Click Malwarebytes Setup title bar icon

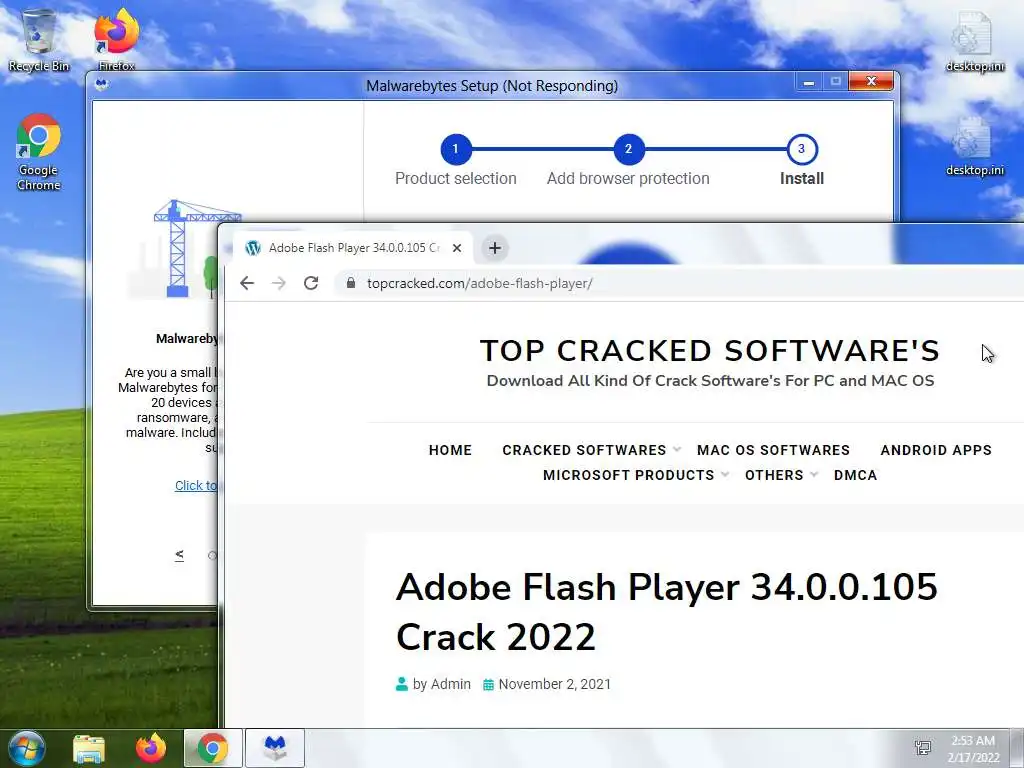[x=101, y=84]
